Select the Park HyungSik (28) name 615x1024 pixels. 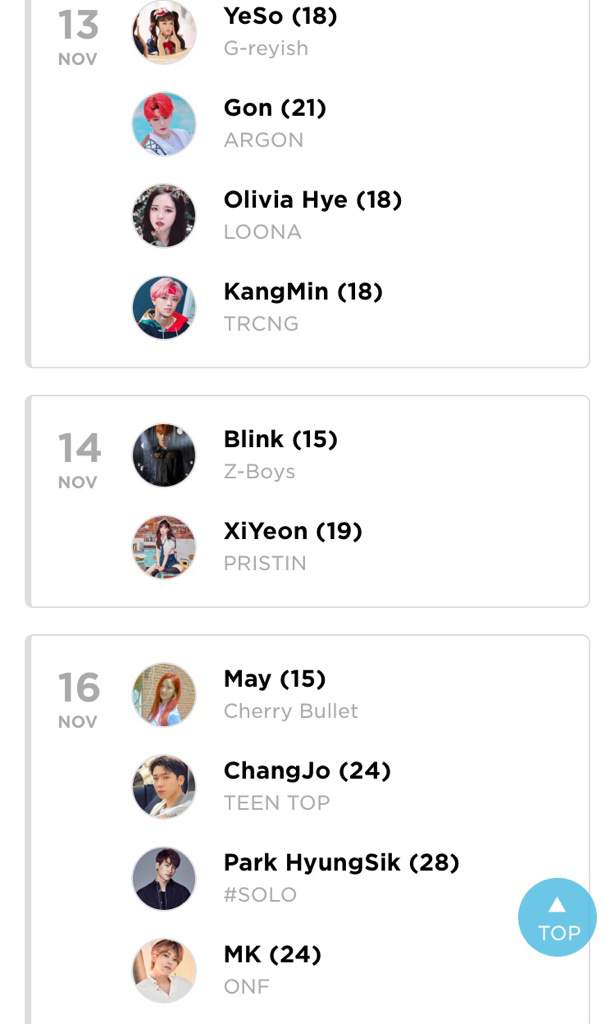tap(341, 863)
